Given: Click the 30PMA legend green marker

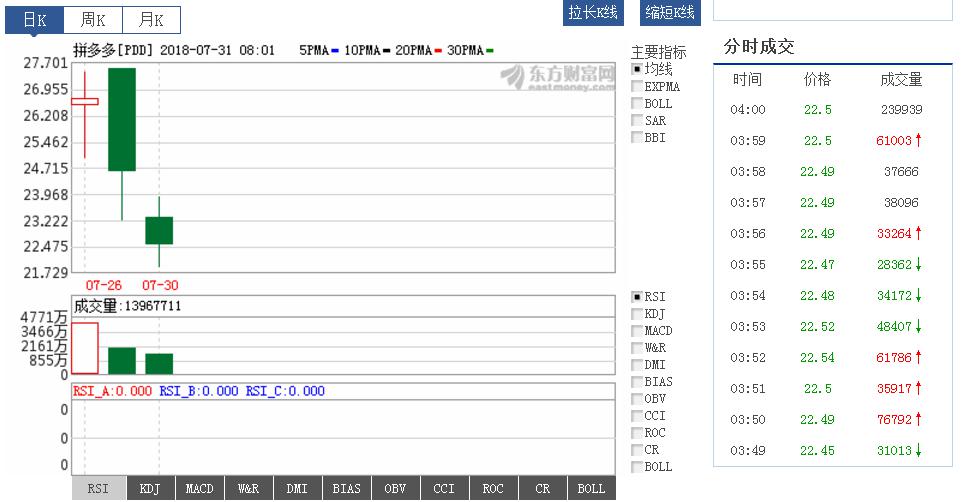Looking at the screenshot, I should tap(489, 50).
